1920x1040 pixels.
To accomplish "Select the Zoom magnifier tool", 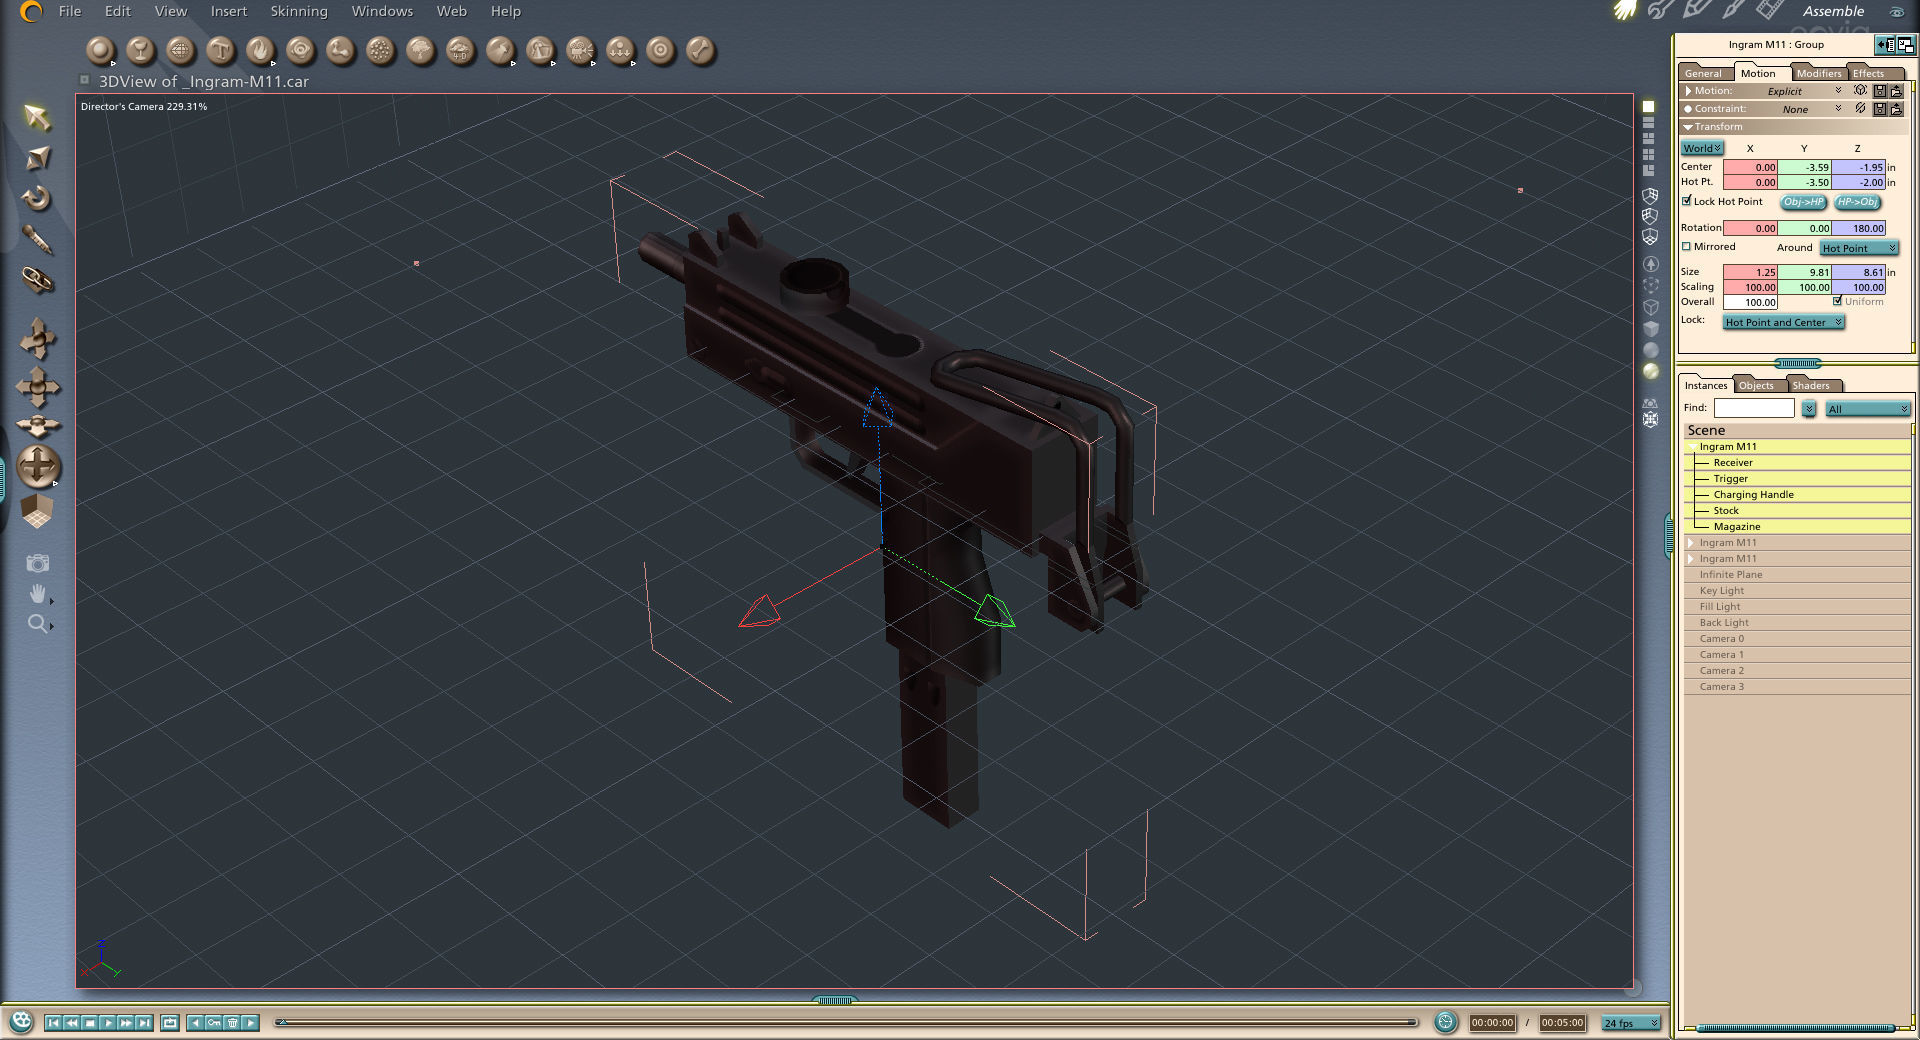I will click(37, 624).
